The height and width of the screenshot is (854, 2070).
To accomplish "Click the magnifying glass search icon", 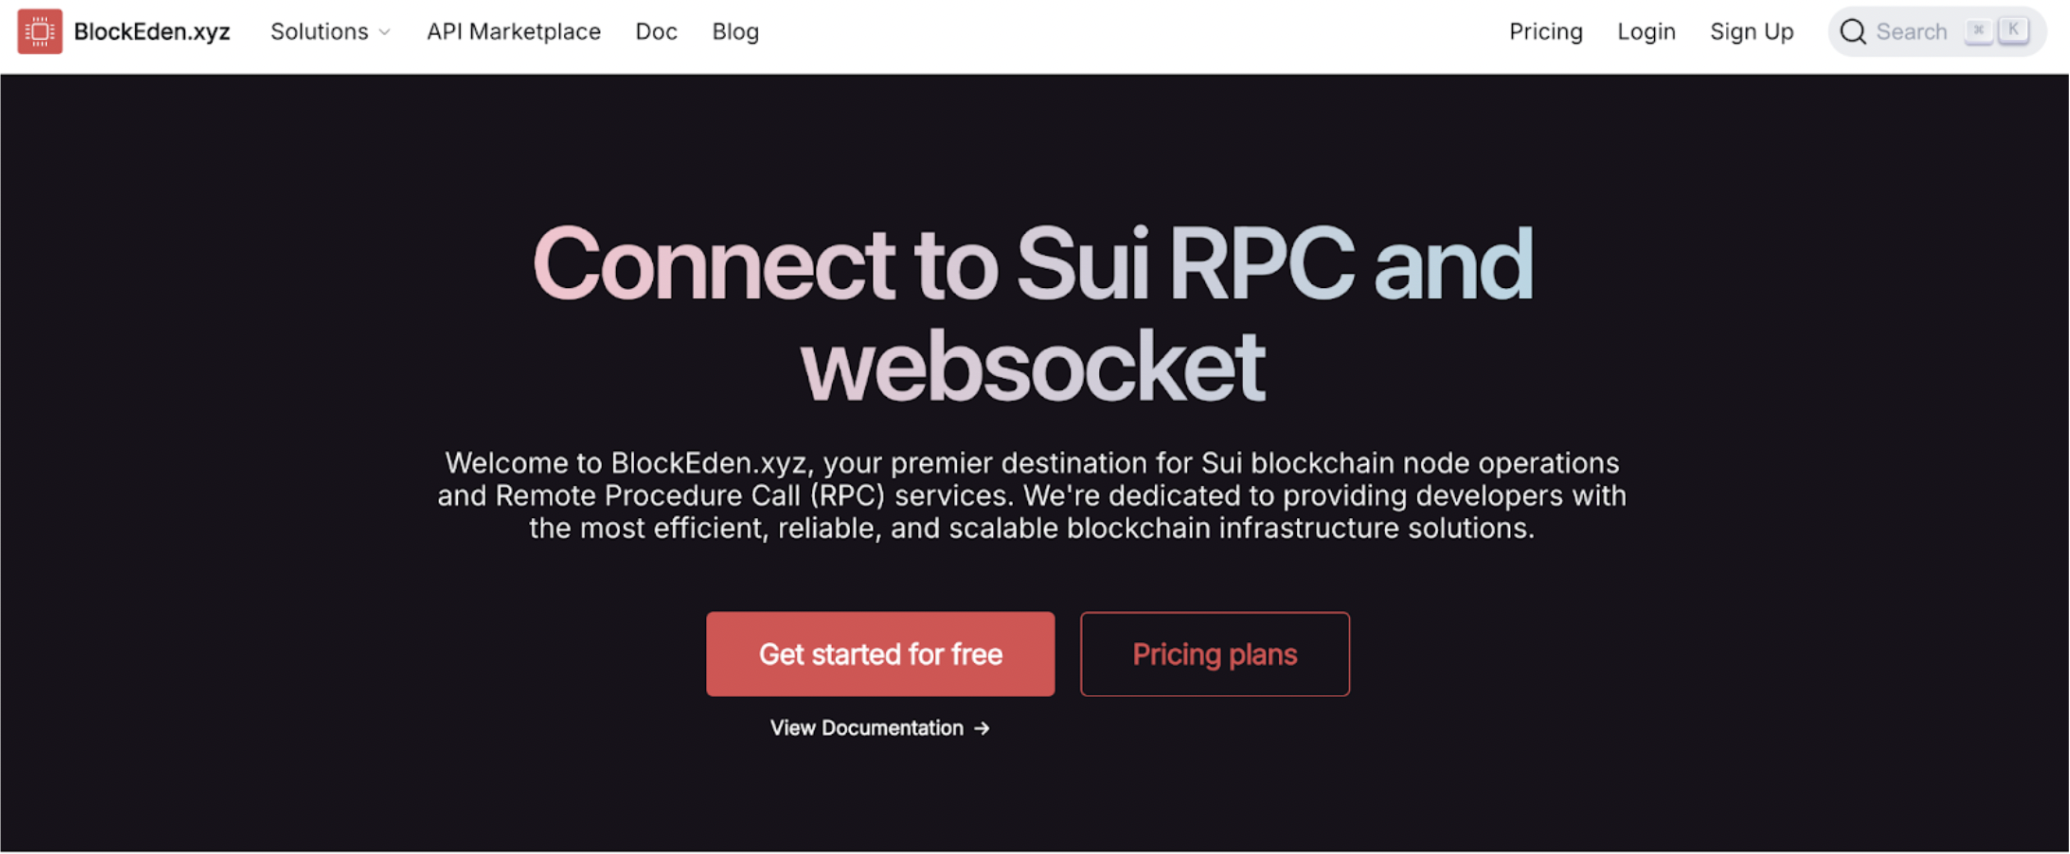I will pos(1853,32).
